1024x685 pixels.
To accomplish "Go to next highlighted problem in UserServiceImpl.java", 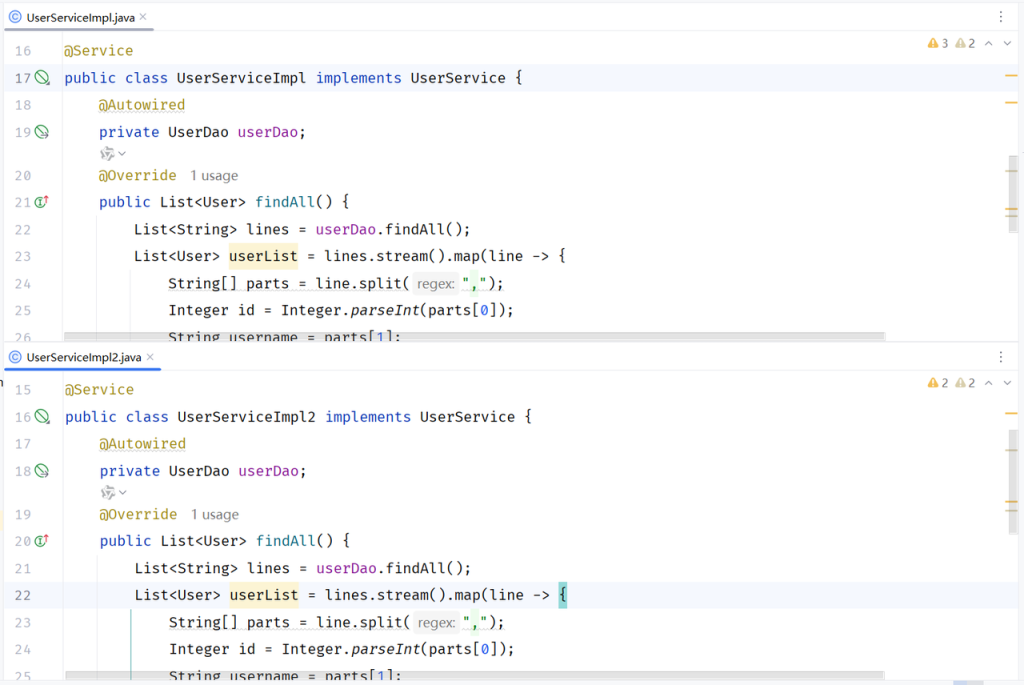I will (x=1008, y=44).
